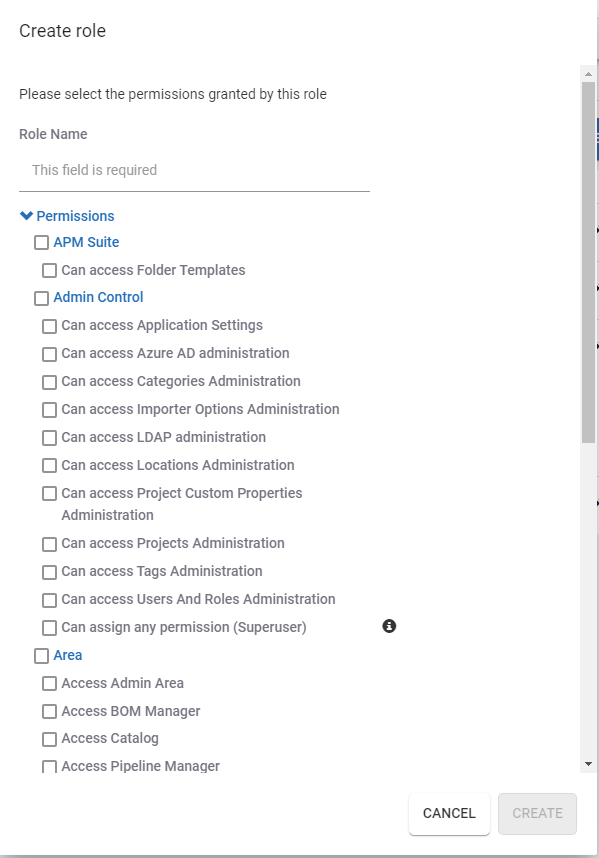Click the scrollbar up arrow
The height and width of the screenshot is (858, 599).
[589, 73]
